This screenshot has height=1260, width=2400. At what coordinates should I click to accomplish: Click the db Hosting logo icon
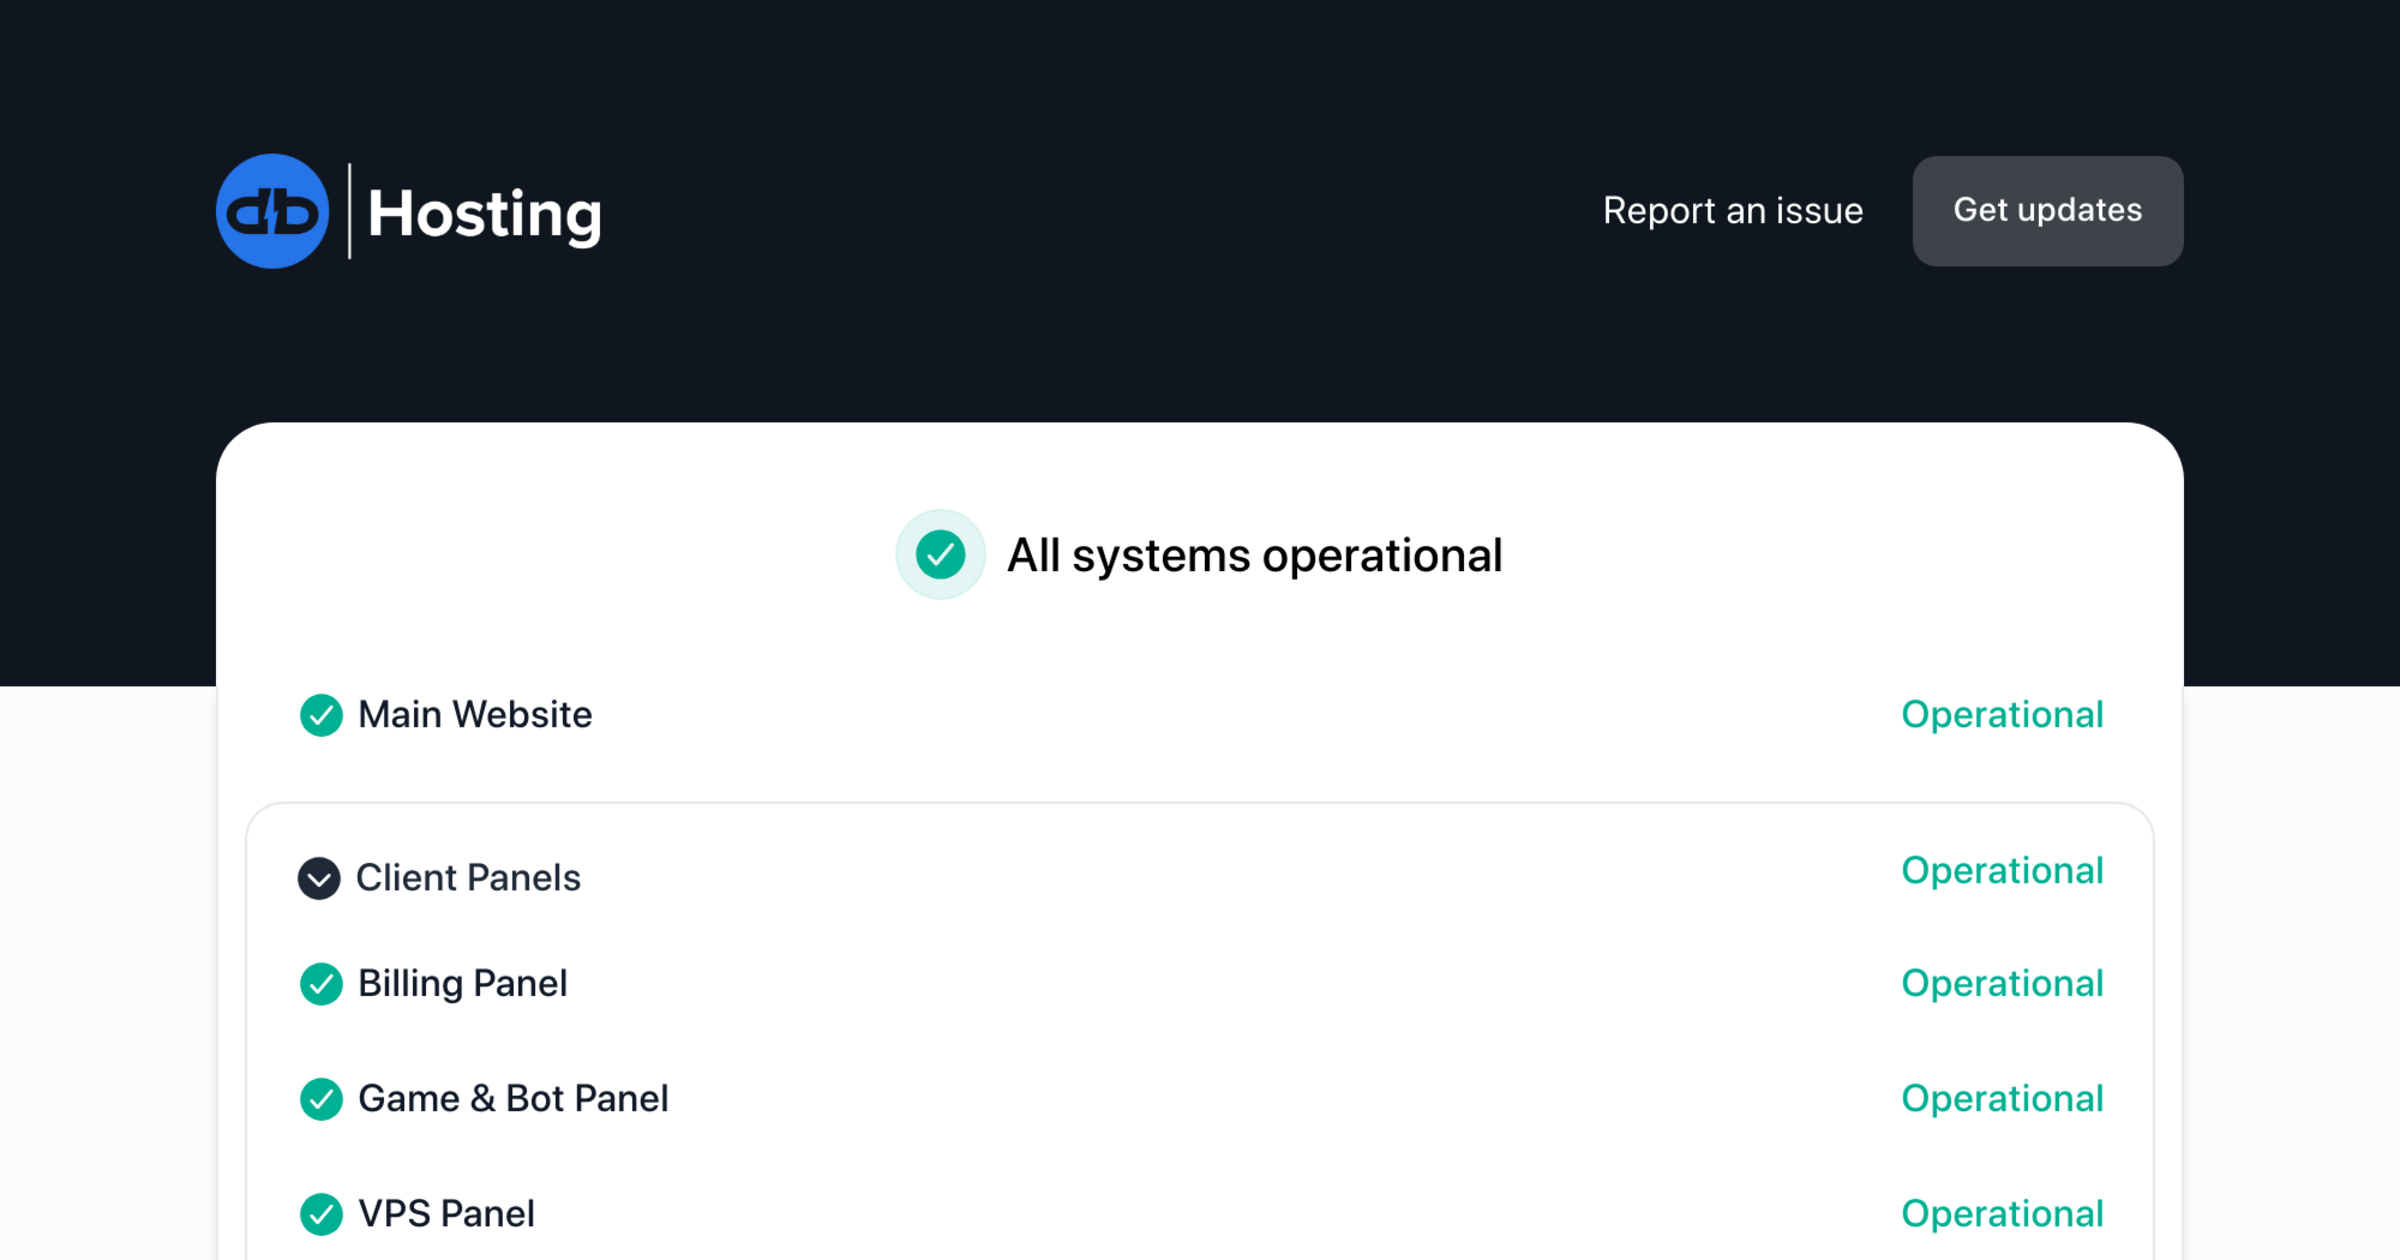(273, 211)
